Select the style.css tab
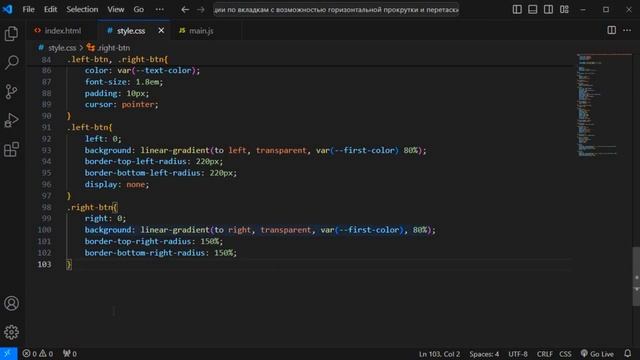The height and width of the screenshot is (360, 640). [x=131, y=31]
